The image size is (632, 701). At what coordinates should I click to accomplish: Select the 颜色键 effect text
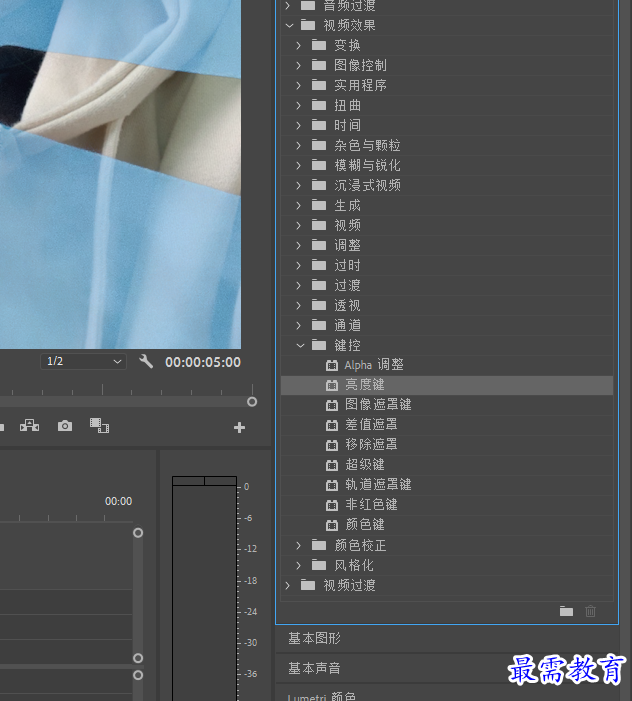pyautogui.click(x=365, y=525)
